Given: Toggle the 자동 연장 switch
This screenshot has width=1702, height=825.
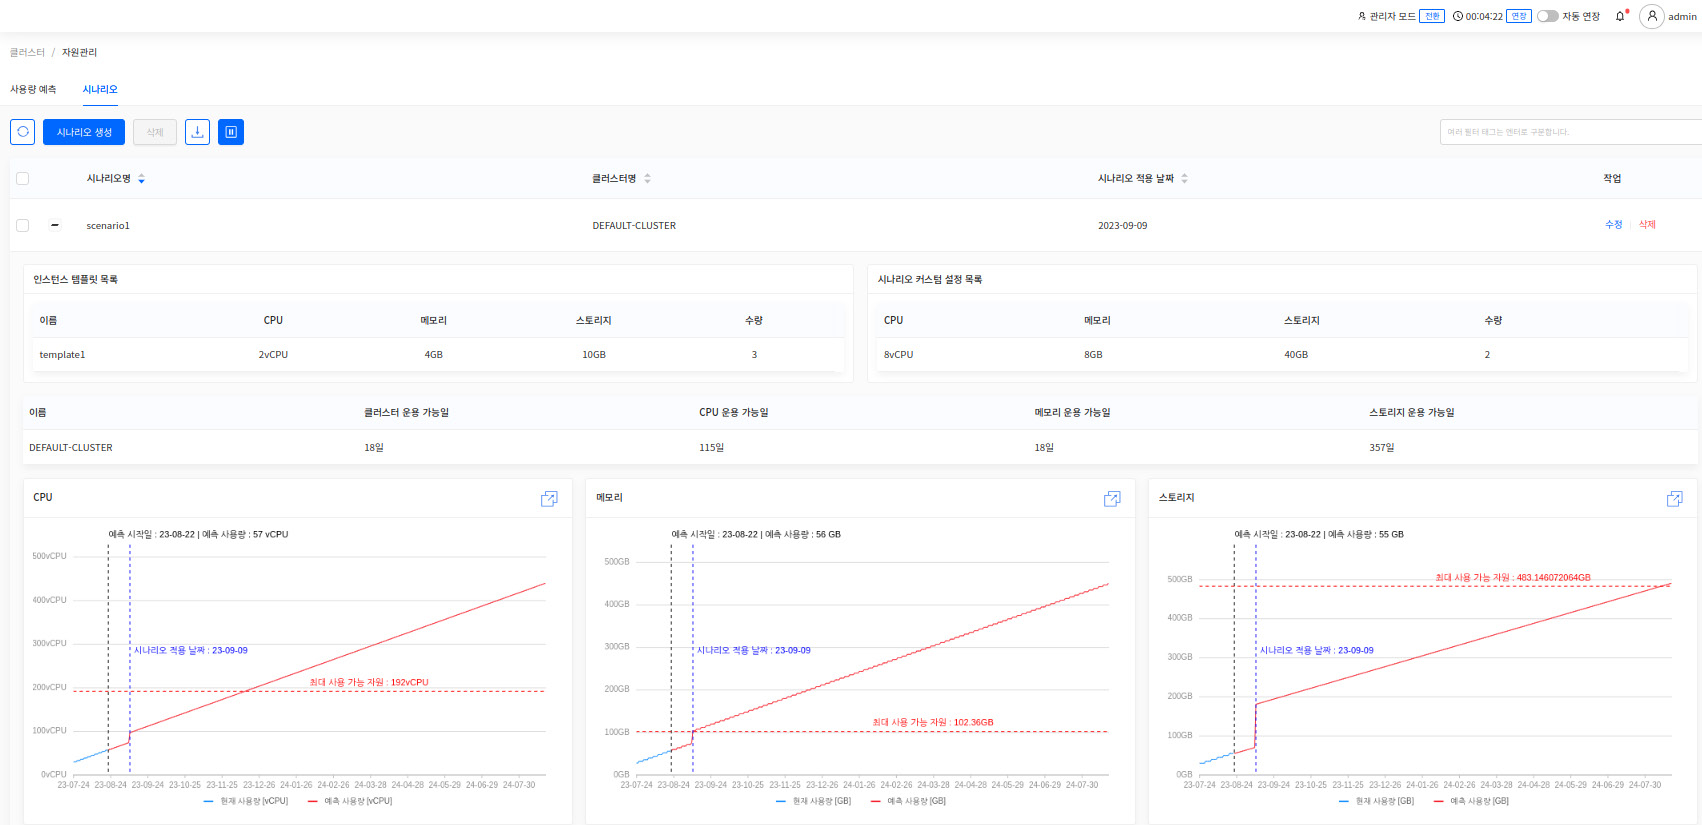Looking at the screenshot, I should (x=1547, y=17).
